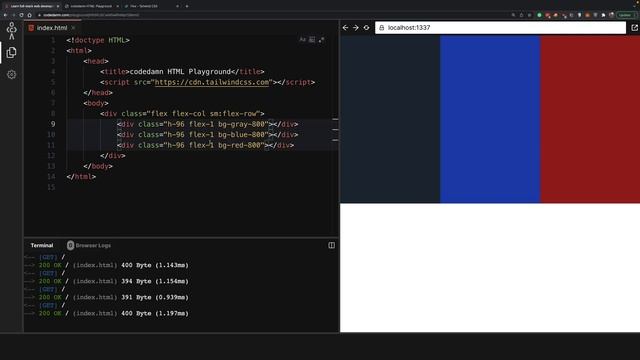The width and height of the screenshot is (640, 360).
Task: Click terminal line '391 Byte (0.939ms)'
Action: pyautogui.click(x=155, y=297)
